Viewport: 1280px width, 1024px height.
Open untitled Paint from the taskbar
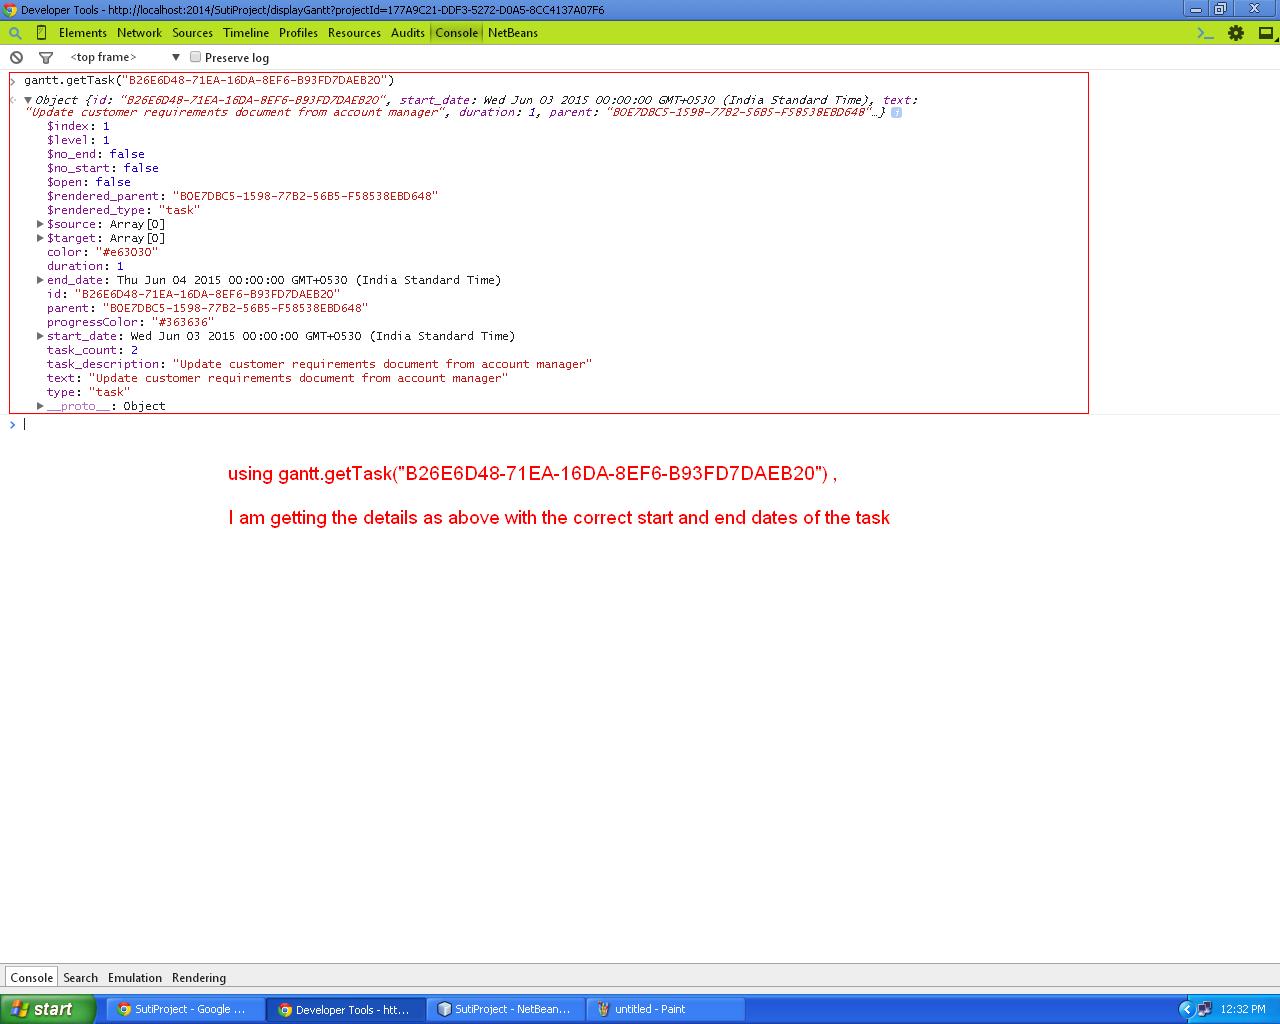point(666,1010)
